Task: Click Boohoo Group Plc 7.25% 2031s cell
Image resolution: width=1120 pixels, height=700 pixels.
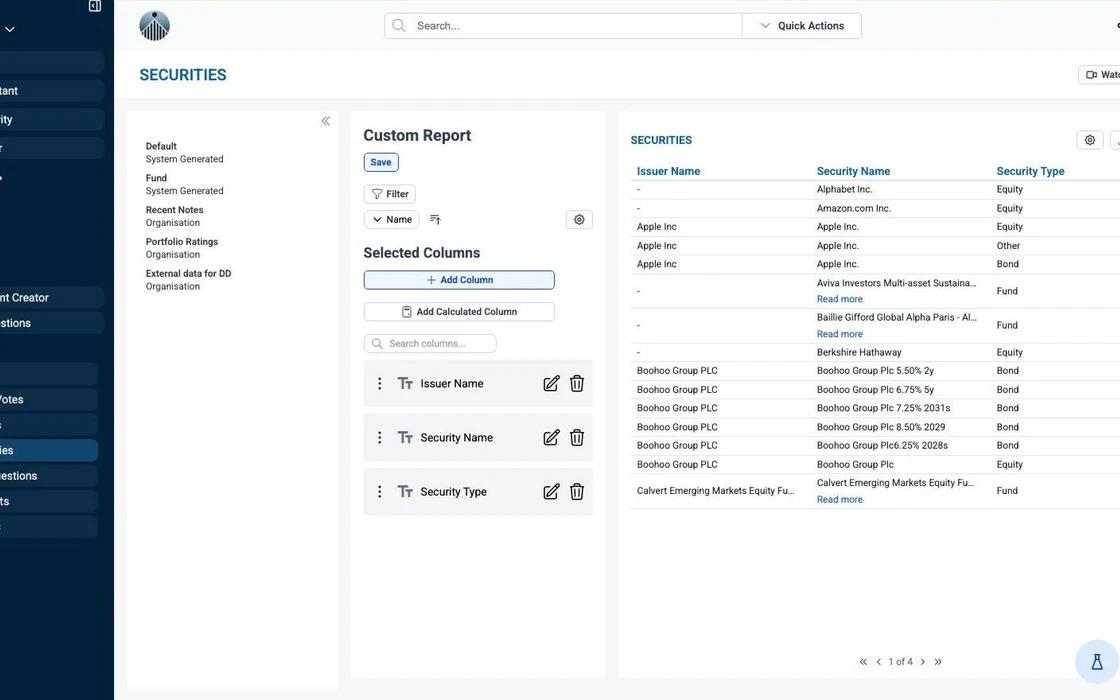Action: pos(883,408)
